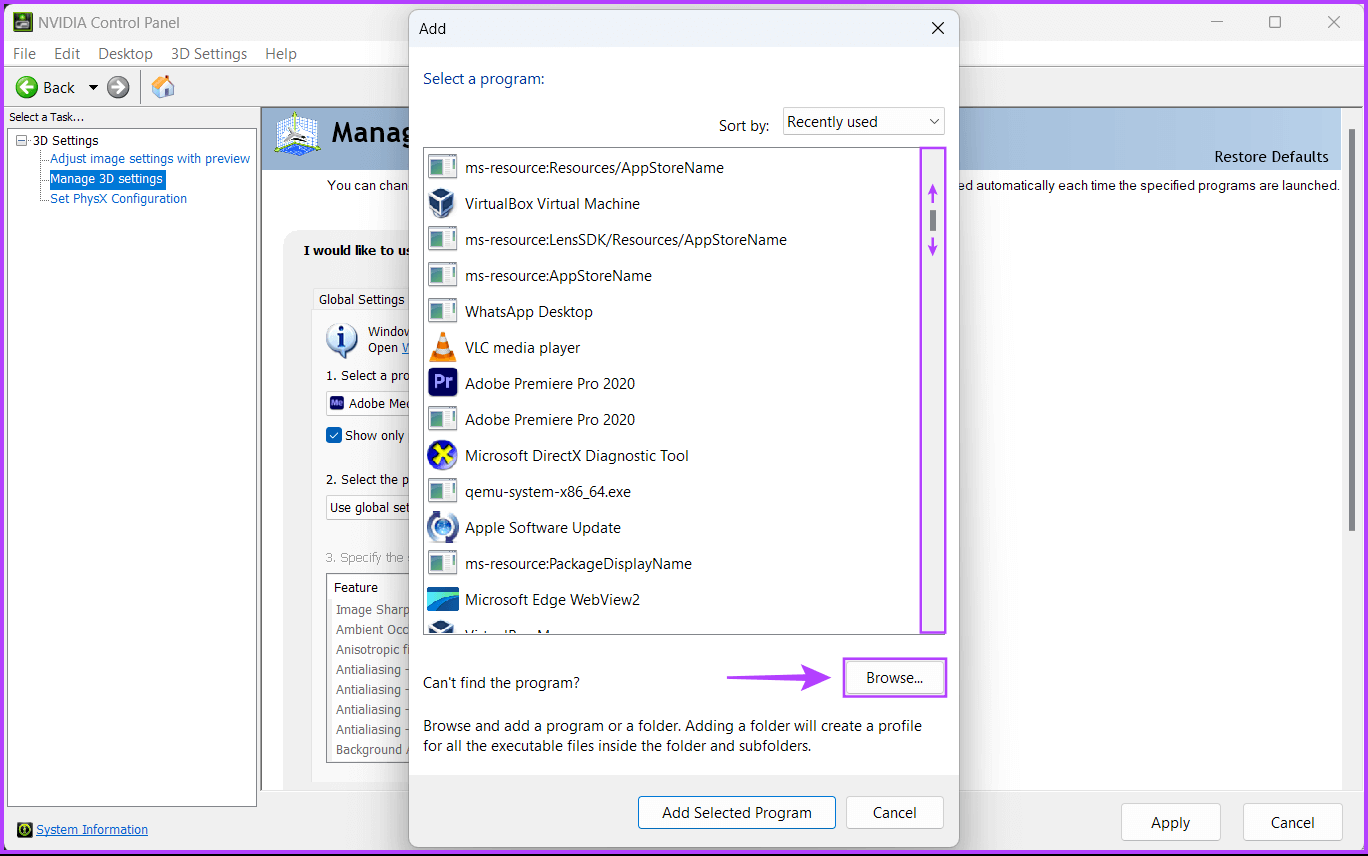Click Cancel in NVIDIA Control Panel window
This screenshot has height=856, width=1368.
click(1293, 822)
